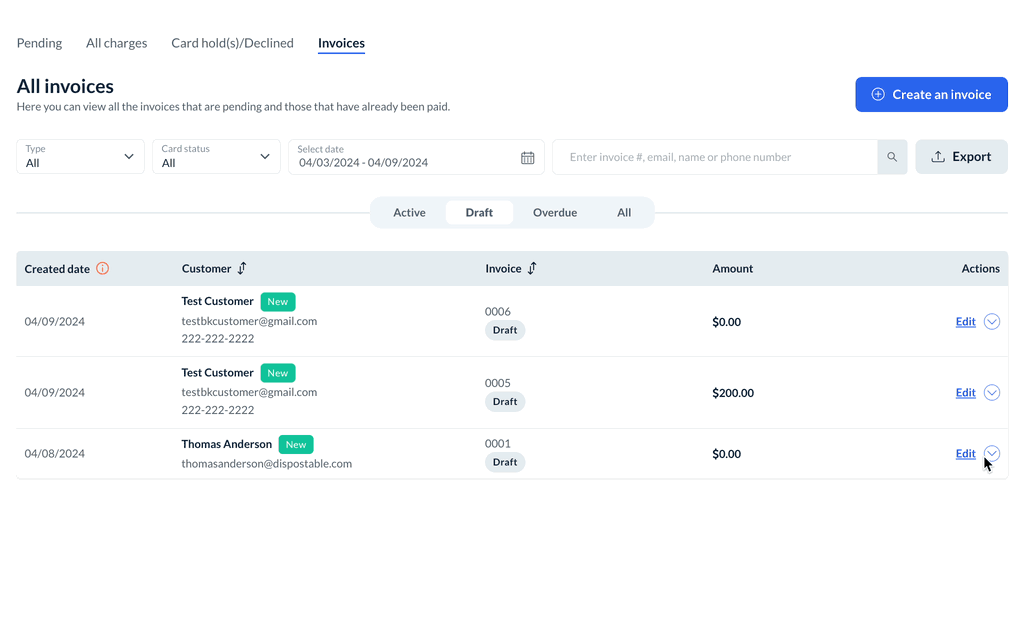The height and width of the screenshot is (629, 1026).
Task: Click the Created date info icon
Action: 102,268
